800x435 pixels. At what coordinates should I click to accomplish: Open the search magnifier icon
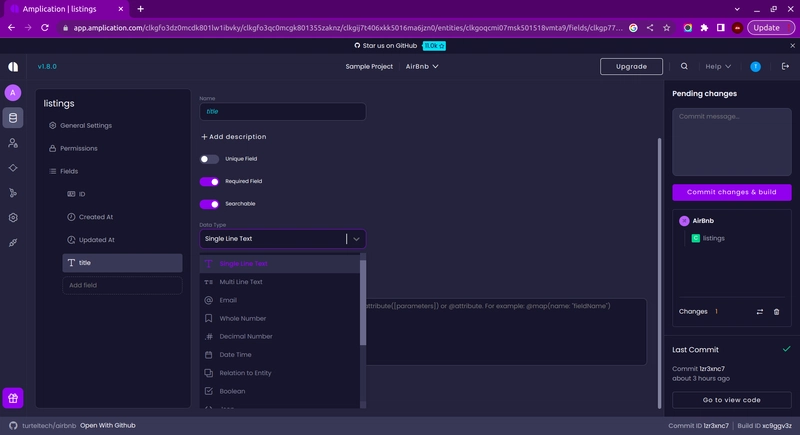click(x=684, y=66)
